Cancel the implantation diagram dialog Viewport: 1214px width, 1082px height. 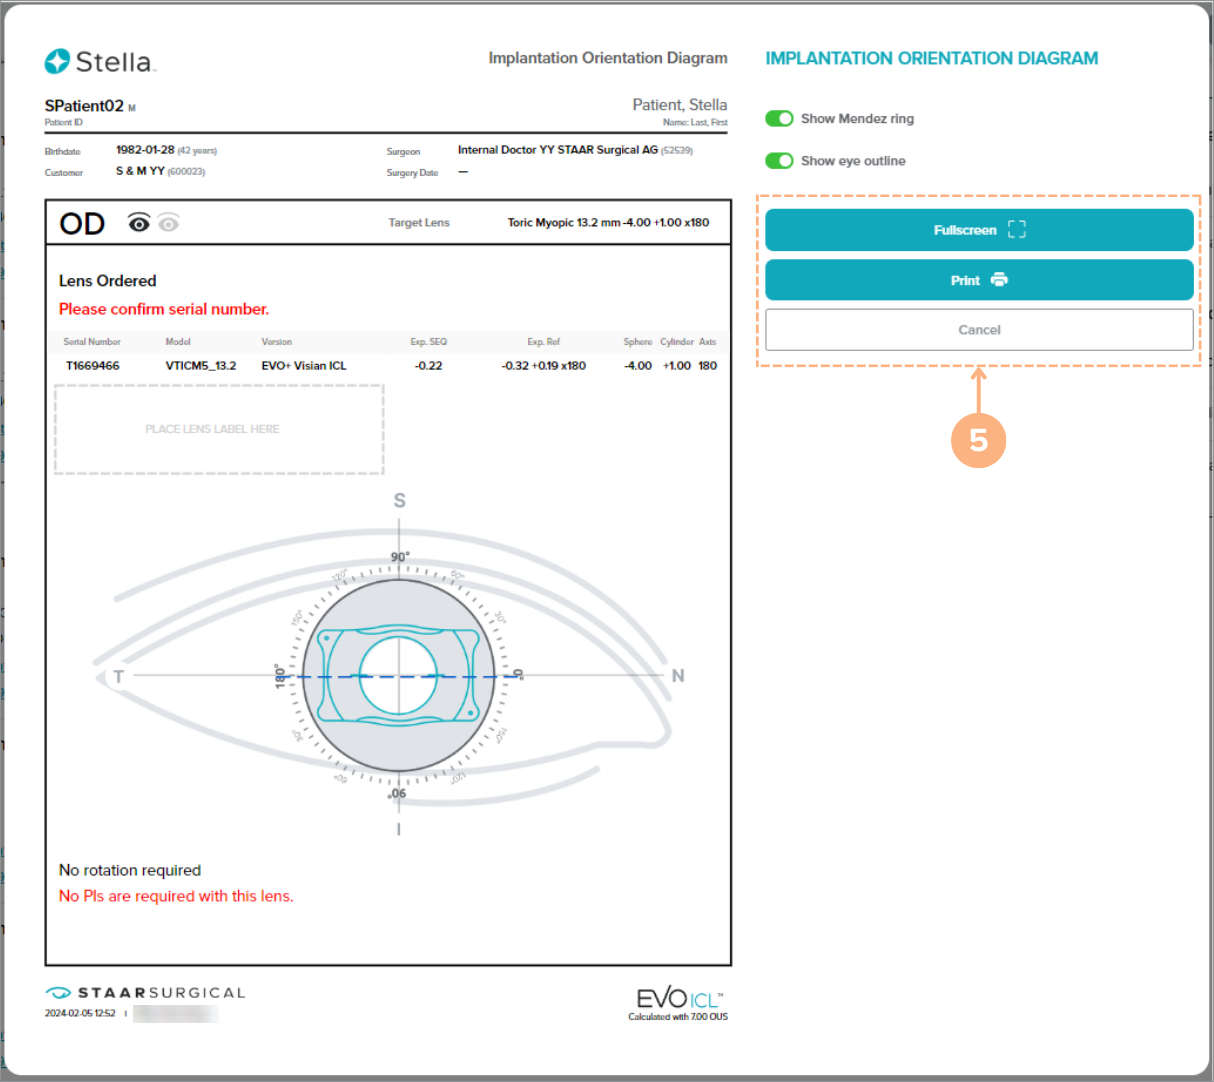tap(979, 330)
